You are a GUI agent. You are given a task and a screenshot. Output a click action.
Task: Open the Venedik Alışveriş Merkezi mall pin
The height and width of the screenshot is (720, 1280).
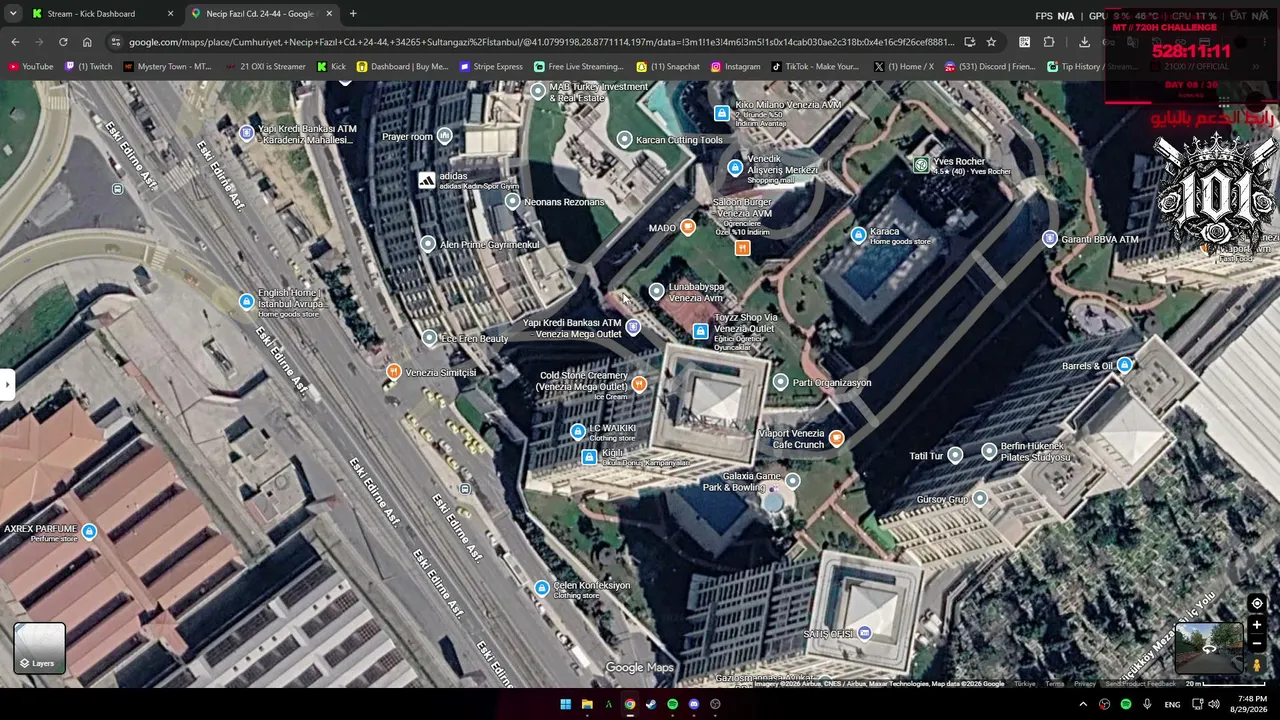[735, 167]
